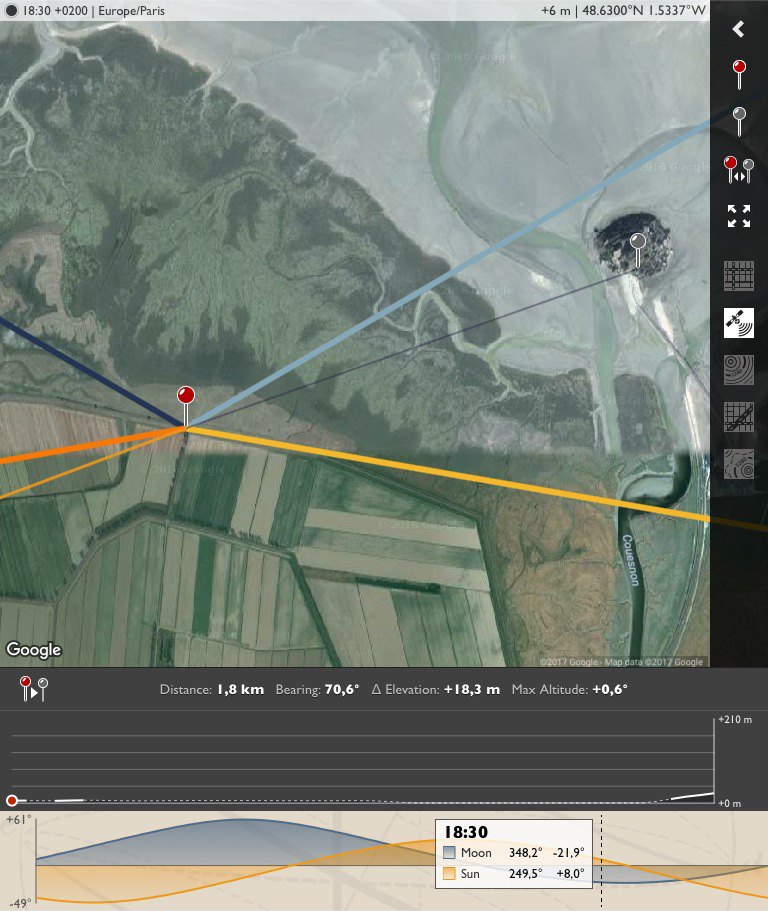
Task: Click the Elevation difference +18,3 m
Action: (472, 690)
